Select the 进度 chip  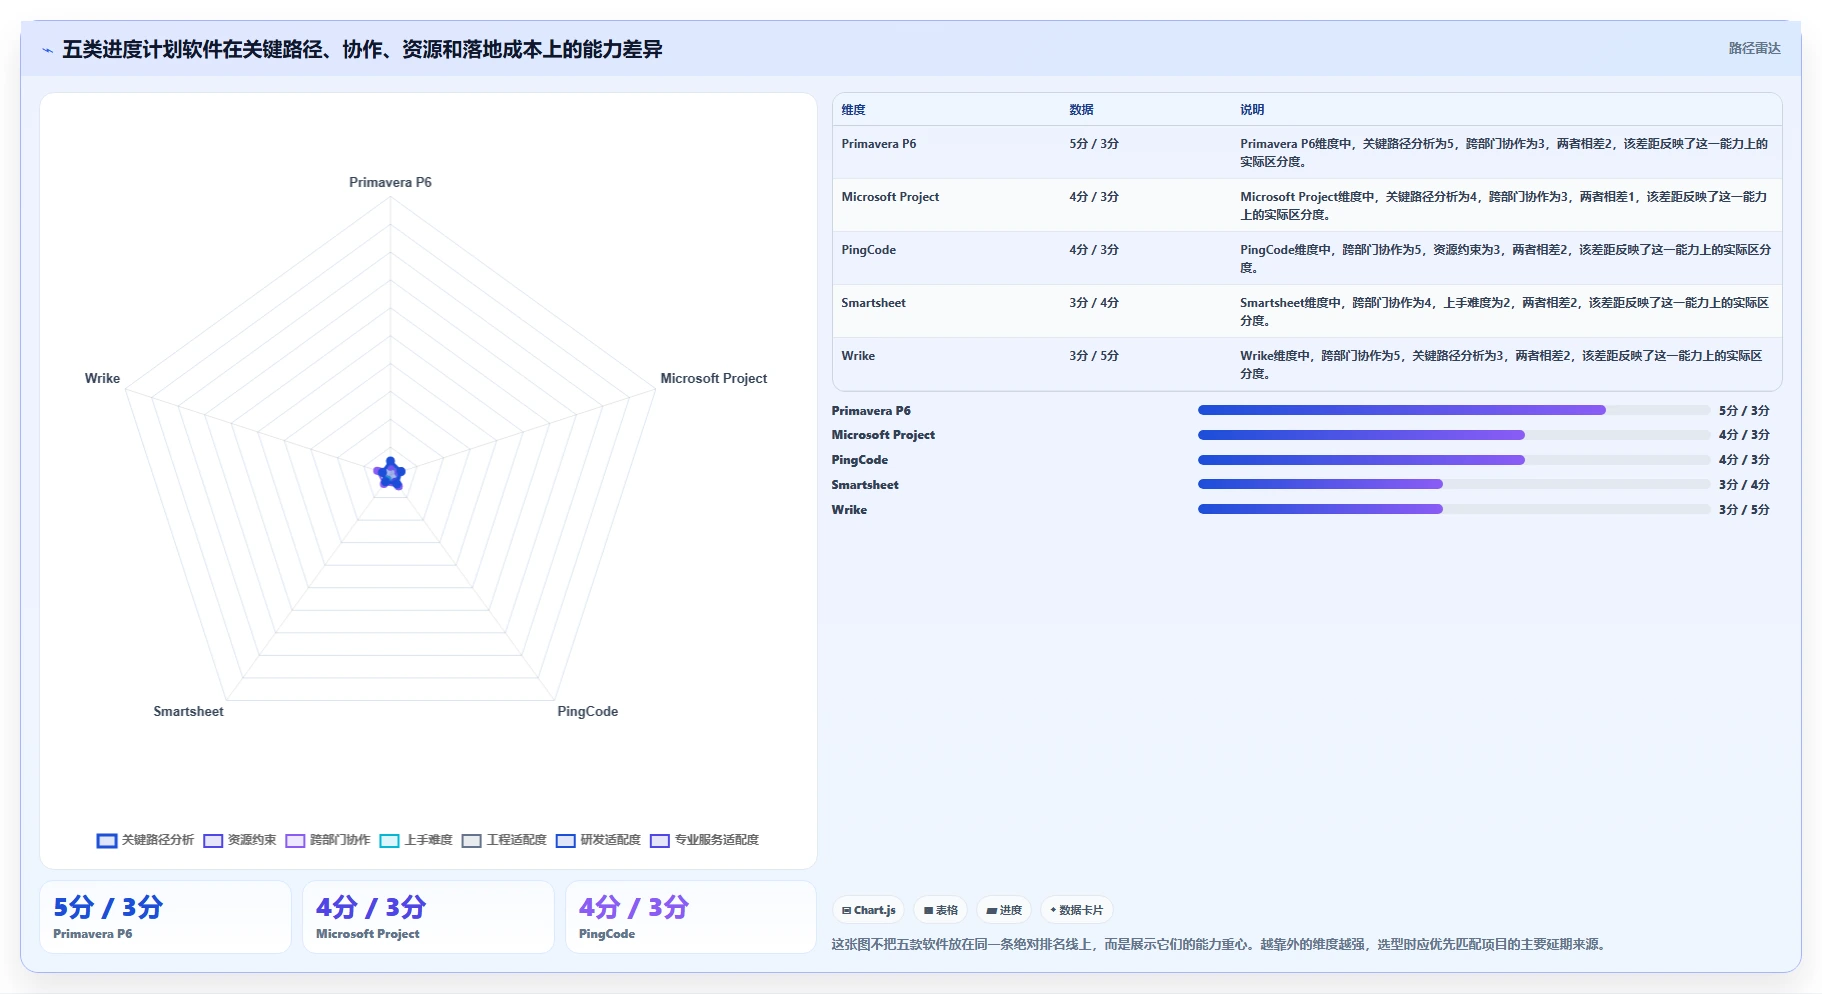pyautogui.click(x=1004, y=910)
